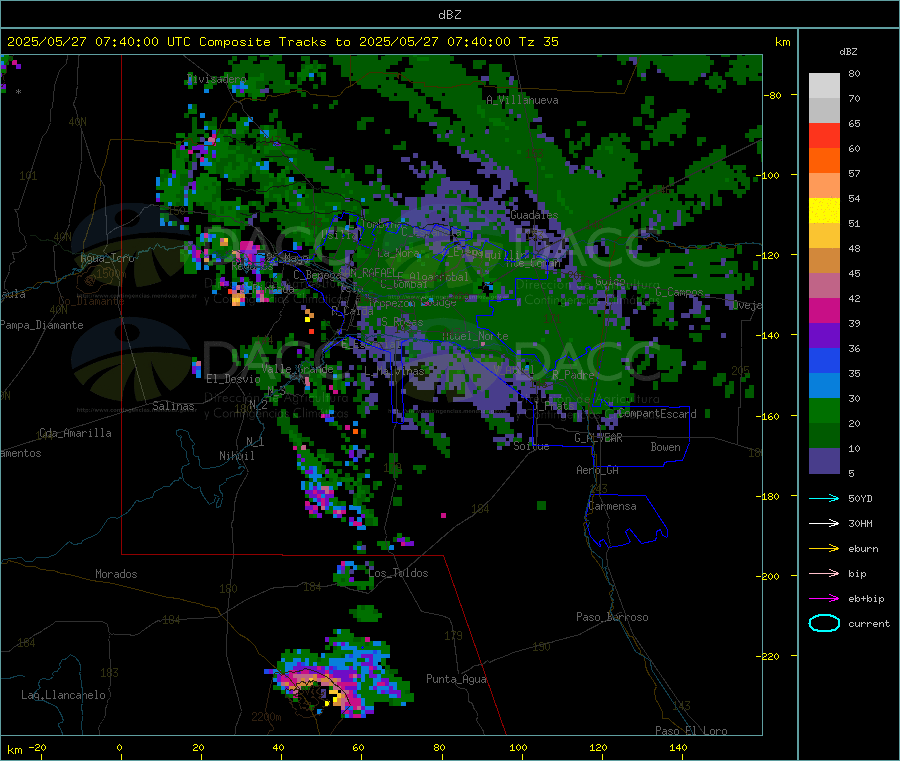Click the pink bip arrow legend icon
Viewport: 900px width, 761px height.
pyautogui.click(x=824, y=573)
